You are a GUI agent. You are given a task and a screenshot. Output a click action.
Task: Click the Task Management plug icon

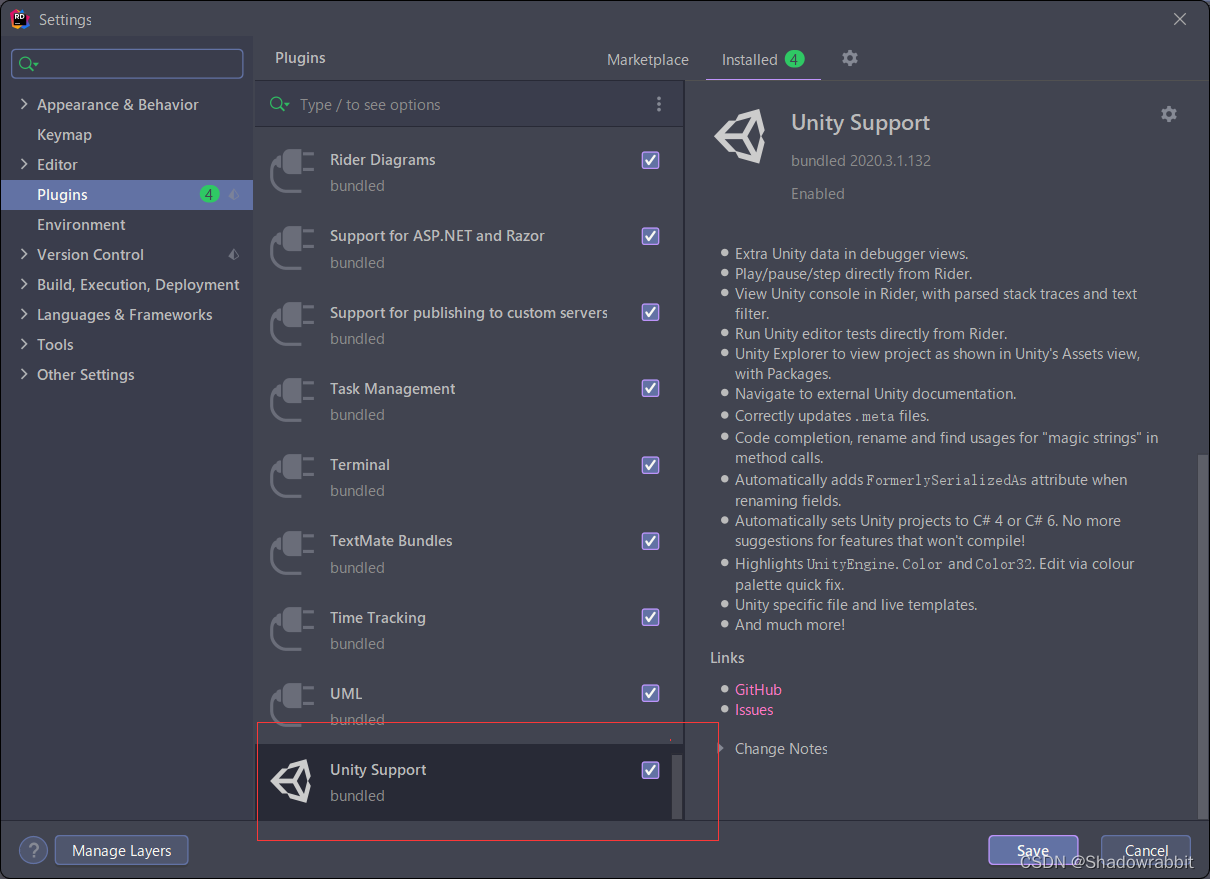292,401
